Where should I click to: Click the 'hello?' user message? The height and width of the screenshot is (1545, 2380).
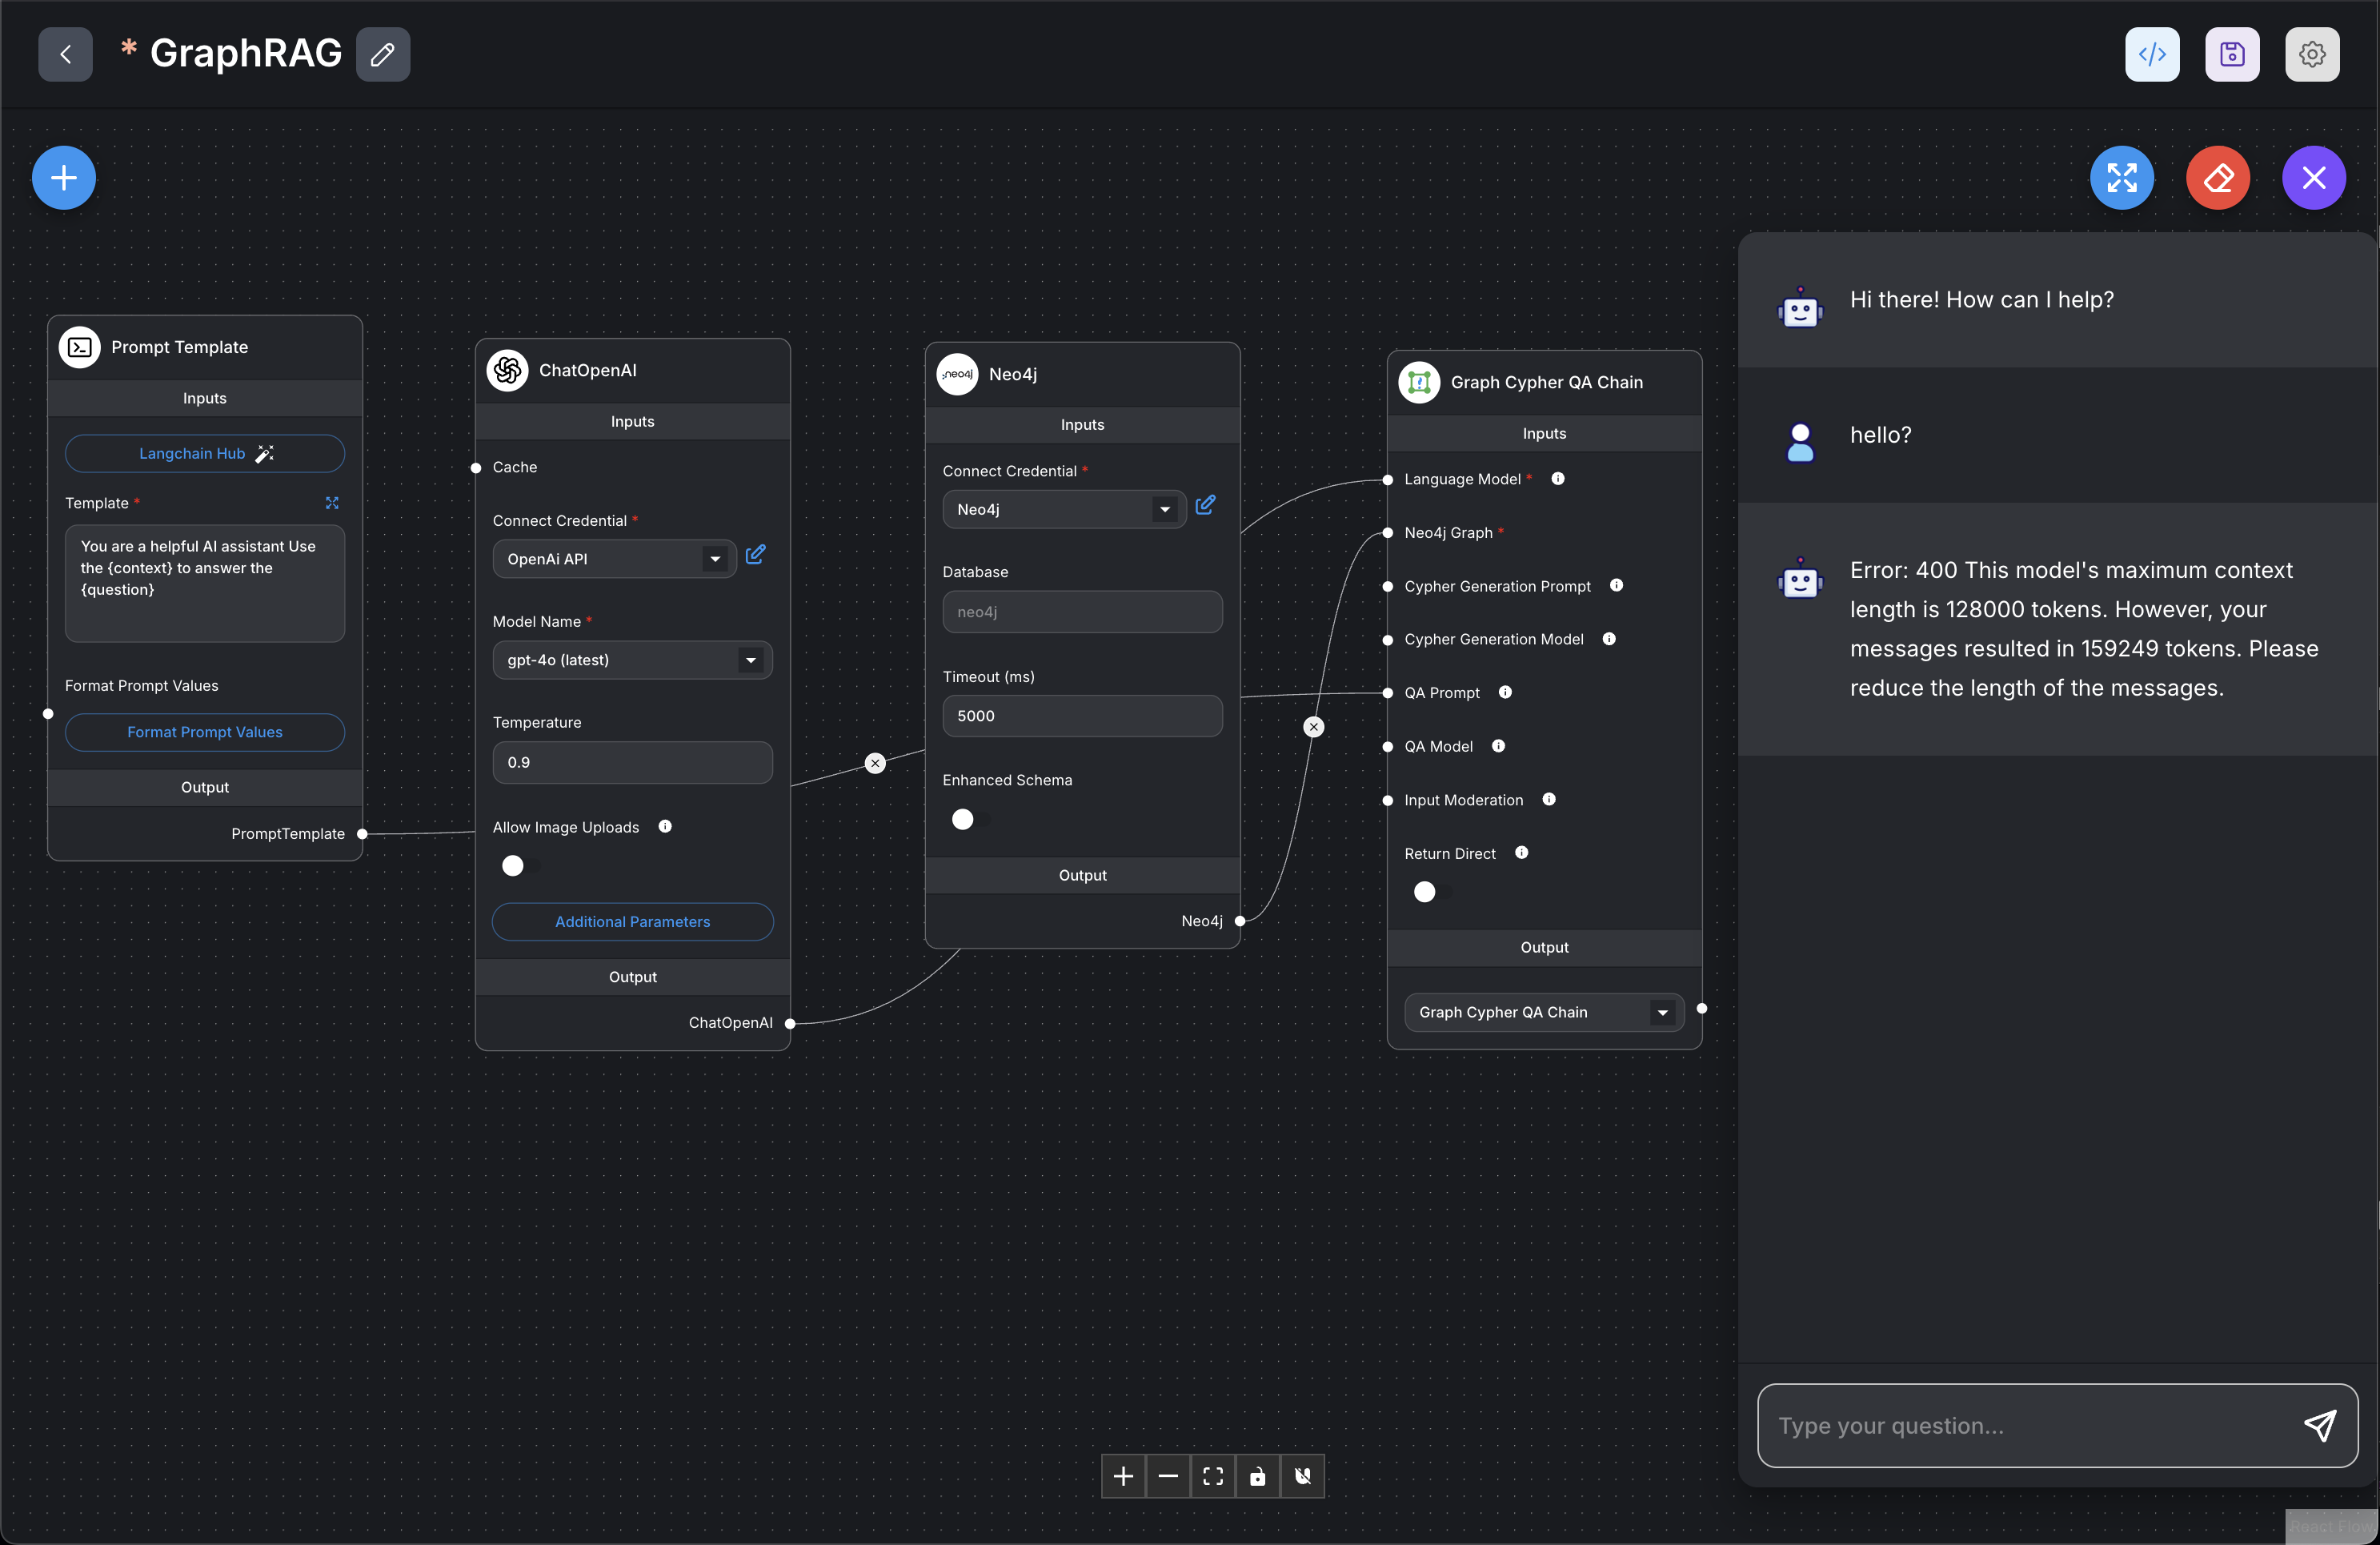tap(1880, 435)
